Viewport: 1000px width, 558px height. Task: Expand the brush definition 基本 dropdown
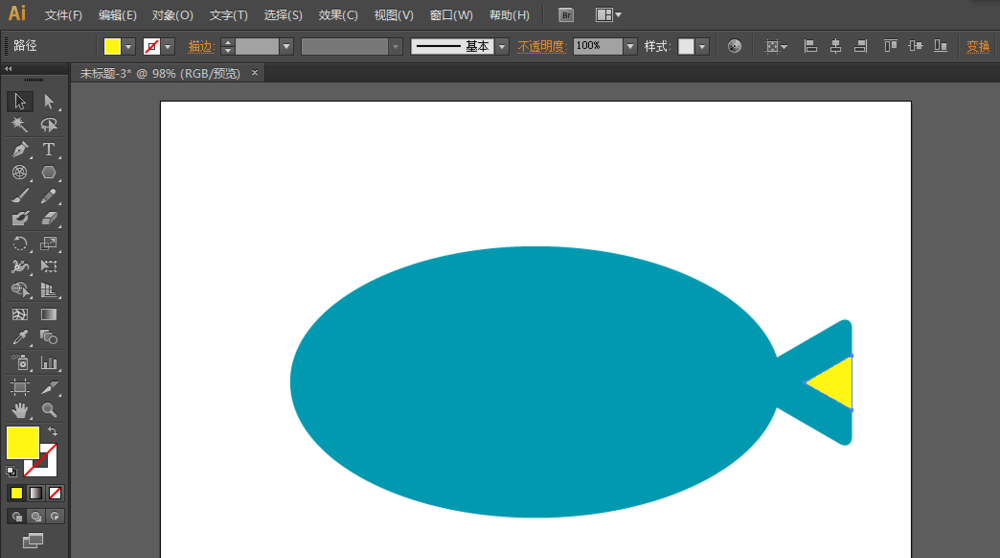(502, 46)
